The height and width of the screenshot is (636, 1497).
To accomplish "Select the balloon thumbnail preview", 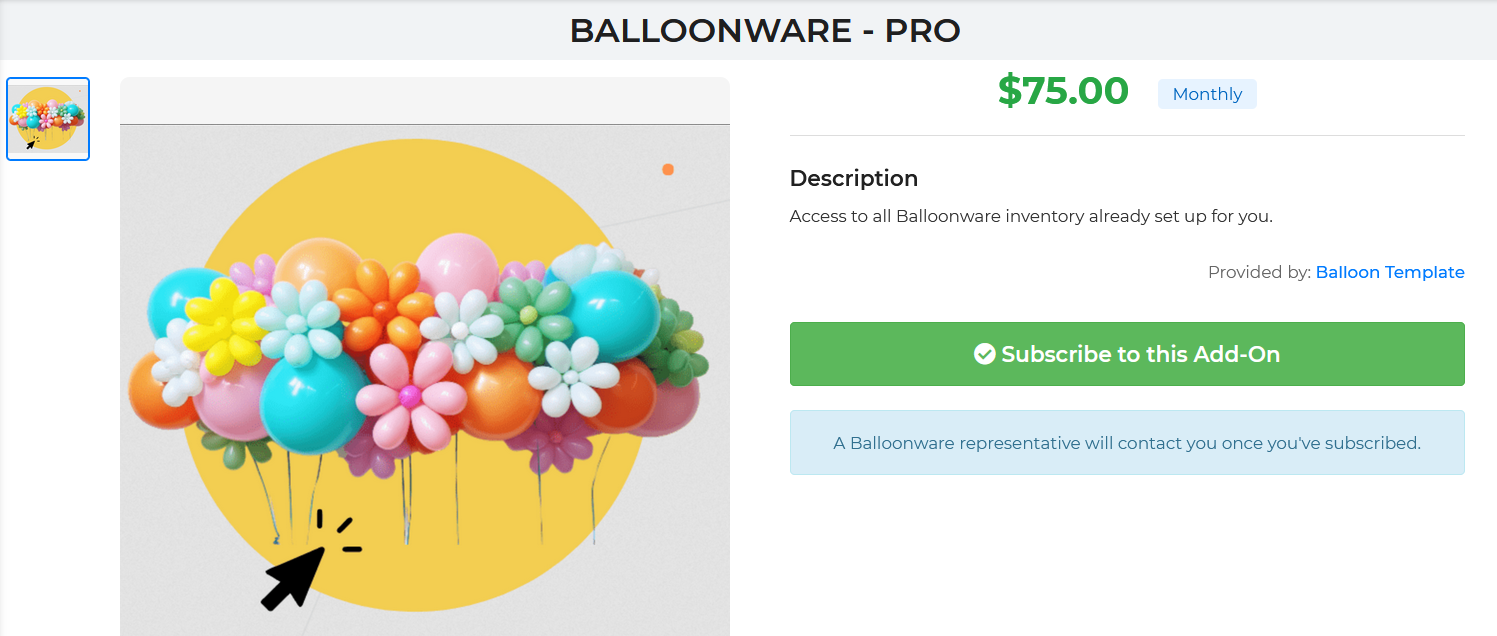I will (x=48, y=119).
